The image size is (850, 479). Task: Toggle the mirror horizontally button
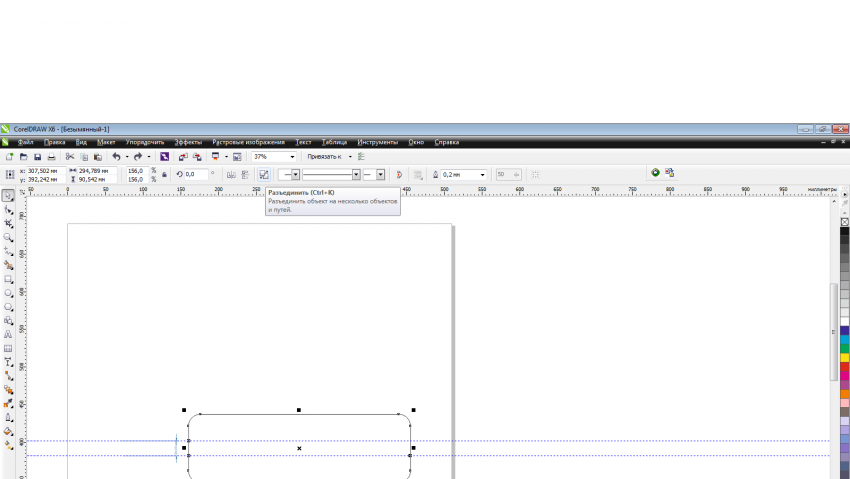[x=230, y=174]
